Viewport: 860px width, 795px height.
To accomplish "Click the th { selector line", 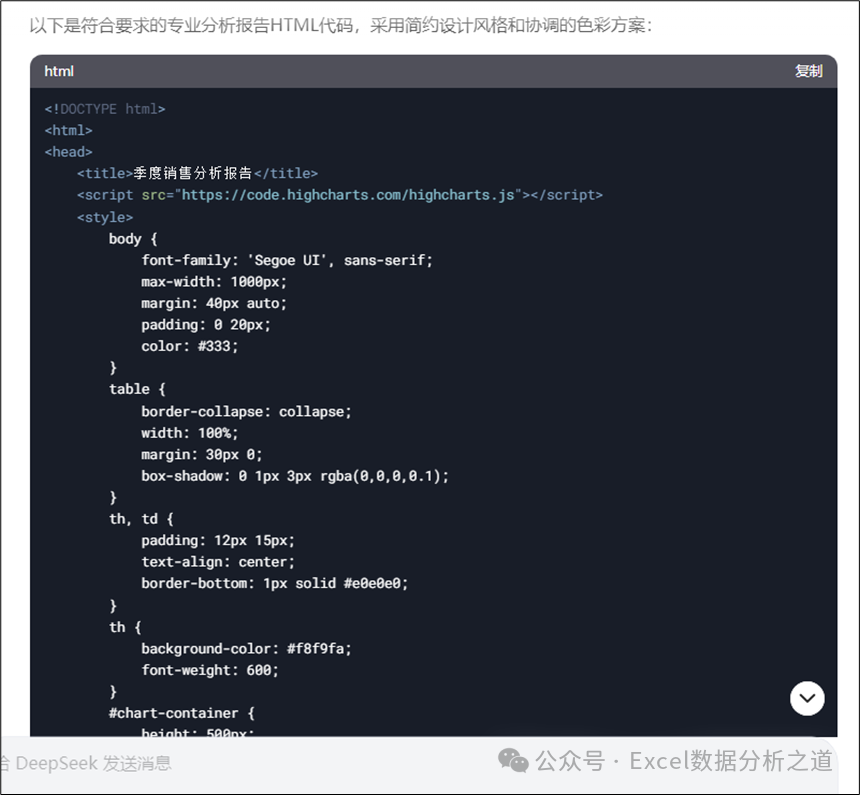I will 125,627.
